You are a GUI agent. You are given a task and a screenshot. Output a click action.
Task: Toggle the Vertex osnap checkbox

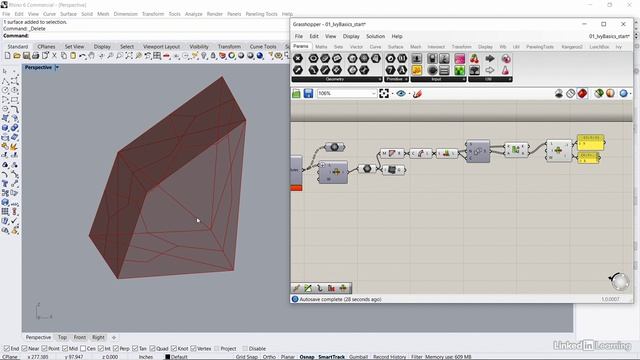point(193,349)
